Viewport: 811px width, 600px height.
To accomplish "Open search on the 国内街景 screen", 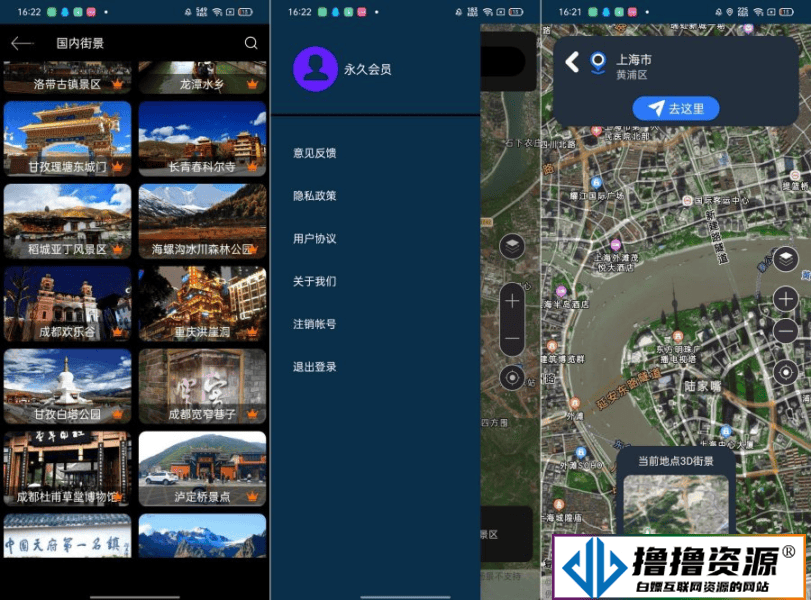I will pyautogui.click(x=251, y=43).
